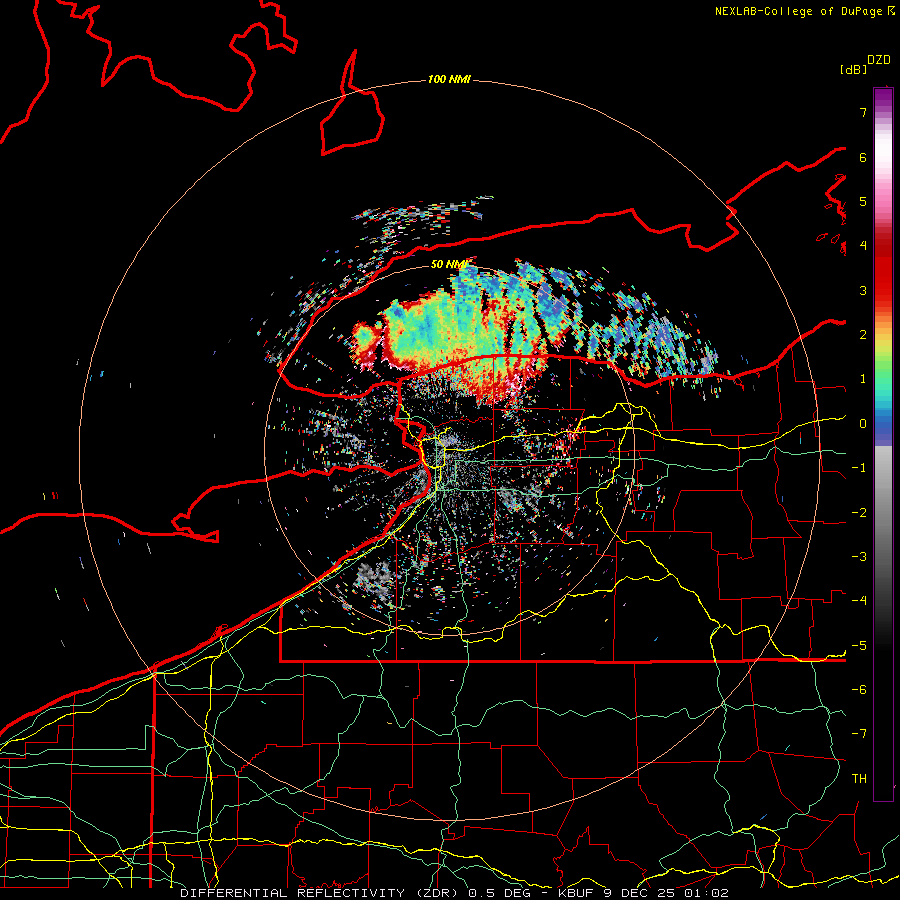
Task: Click the 4 value on color scale
Action: tap(863, 246)
